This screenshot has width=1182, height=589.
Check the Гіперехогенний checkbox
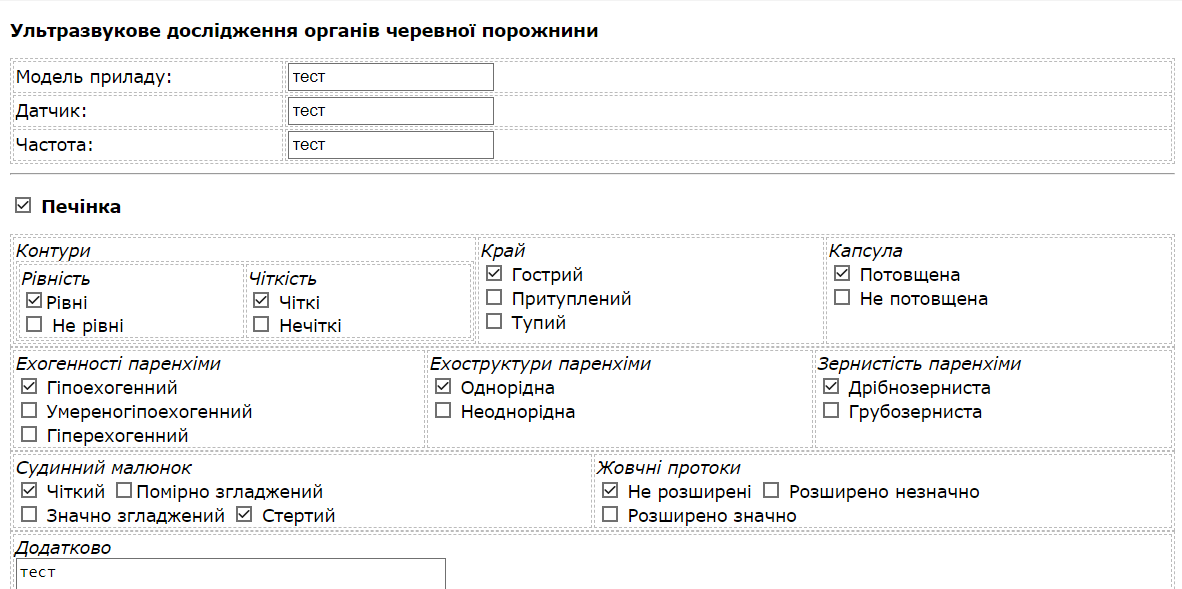click(29, 434)
